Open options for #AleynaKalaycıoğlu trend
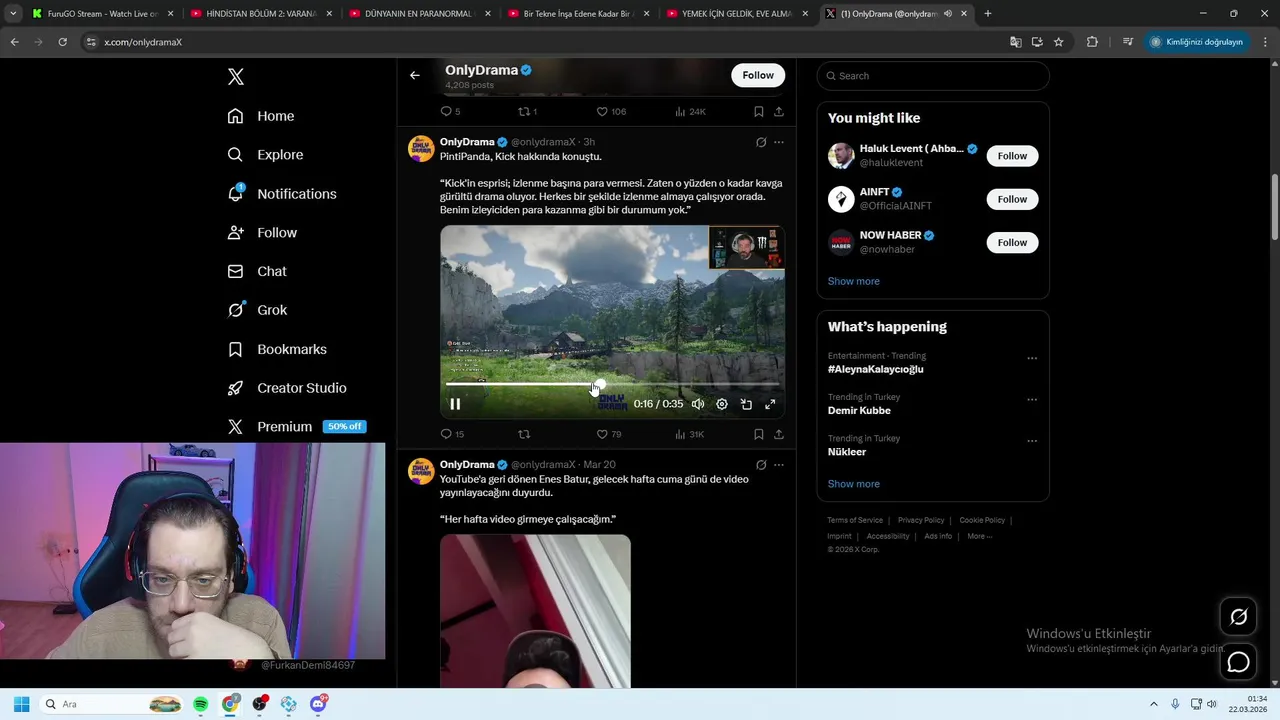This screenshot has width=1280, height=720. click(x=1032, y=358)
